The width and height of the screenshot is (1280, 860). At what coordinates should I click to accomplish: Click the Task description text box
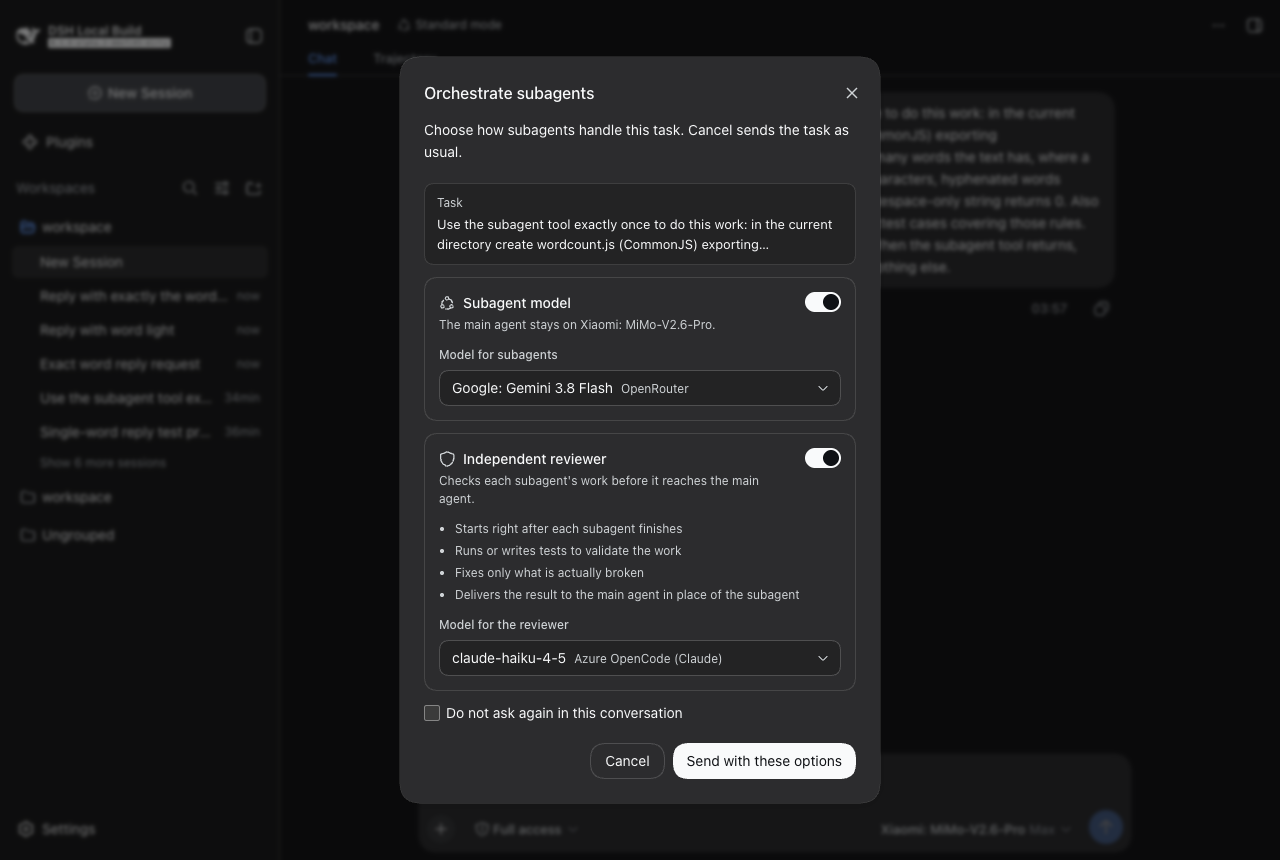[640, 224]
